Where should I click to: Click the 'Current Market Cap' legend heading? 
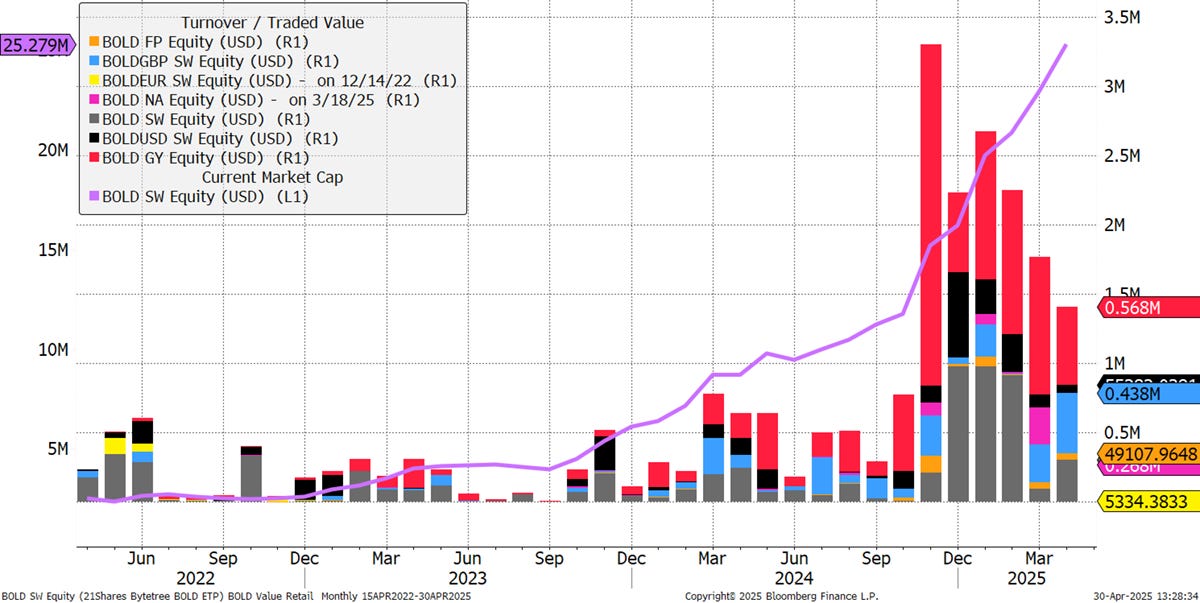pos(273,177)
